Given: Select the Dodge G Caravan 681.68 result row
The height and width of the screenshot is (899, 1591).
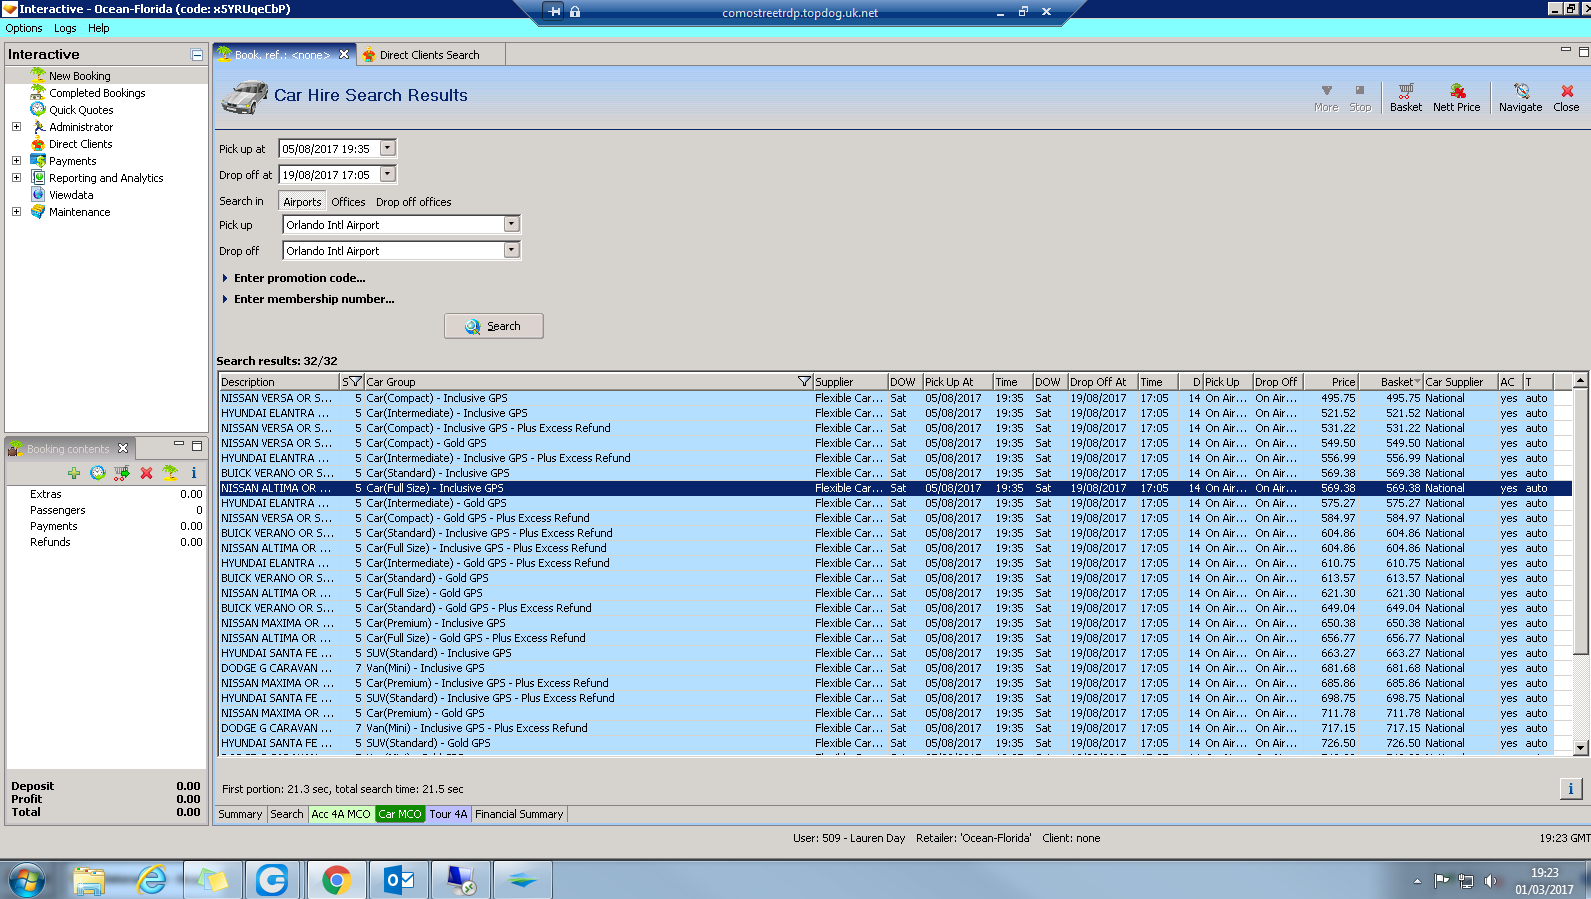Looking at the screenshot, I should click(895, 668).
